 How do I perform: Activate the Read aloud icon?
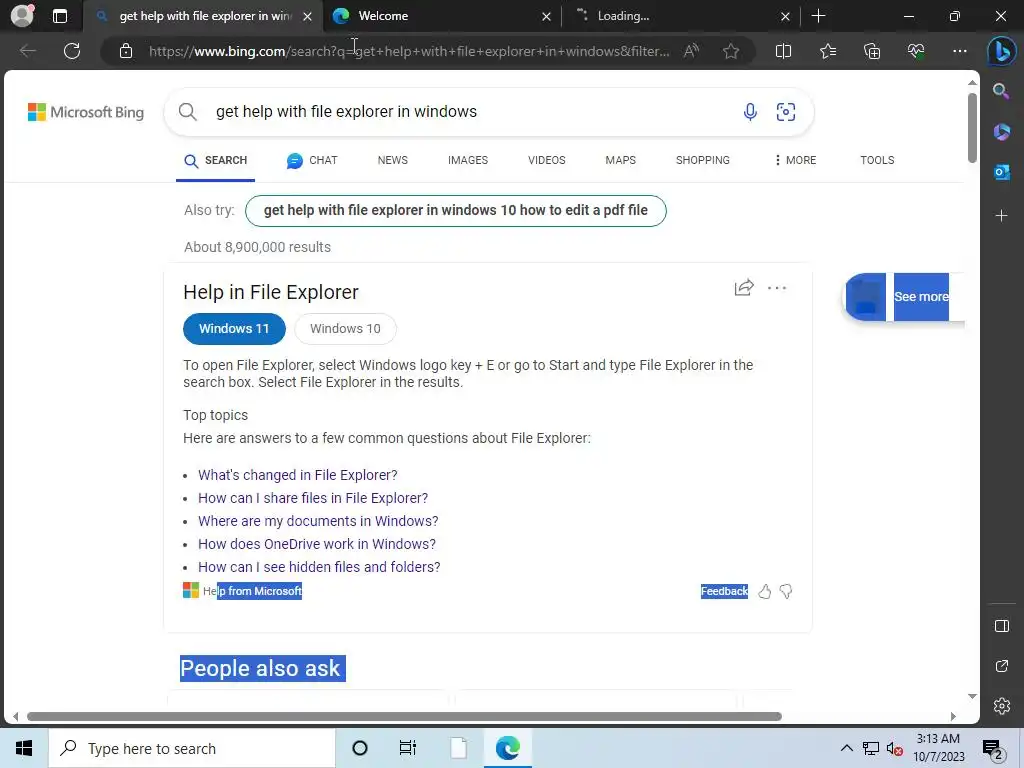pyautogui.click(x=691, y=51)
